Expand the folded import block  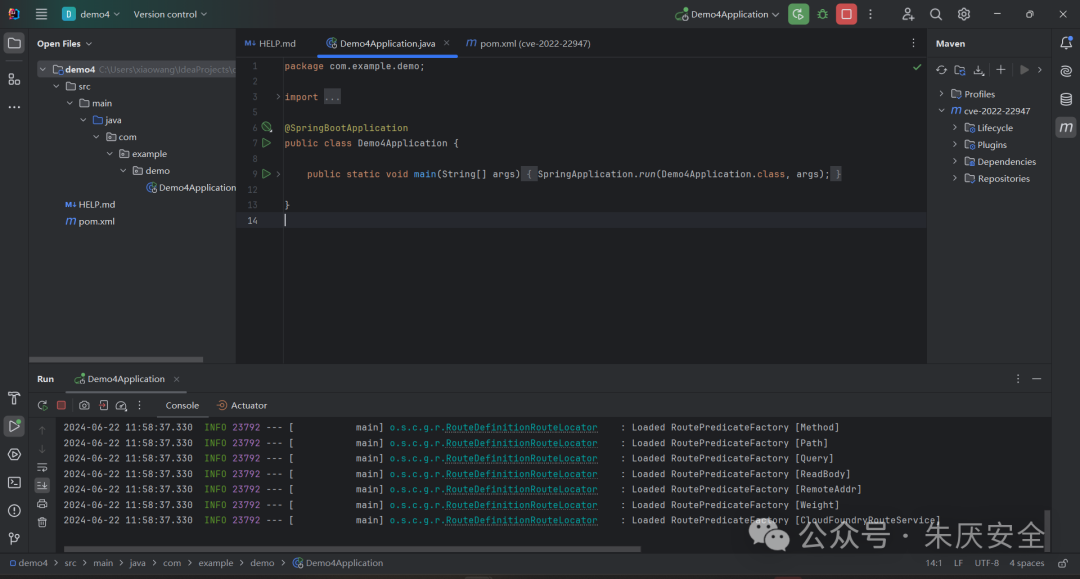click(278, 97)
